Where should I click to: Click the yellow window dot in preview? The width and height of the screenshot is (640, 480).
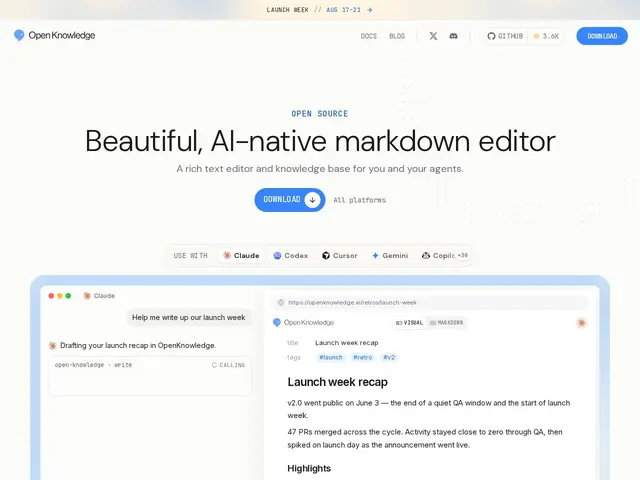pyautogui.click(x=60, y=296)
